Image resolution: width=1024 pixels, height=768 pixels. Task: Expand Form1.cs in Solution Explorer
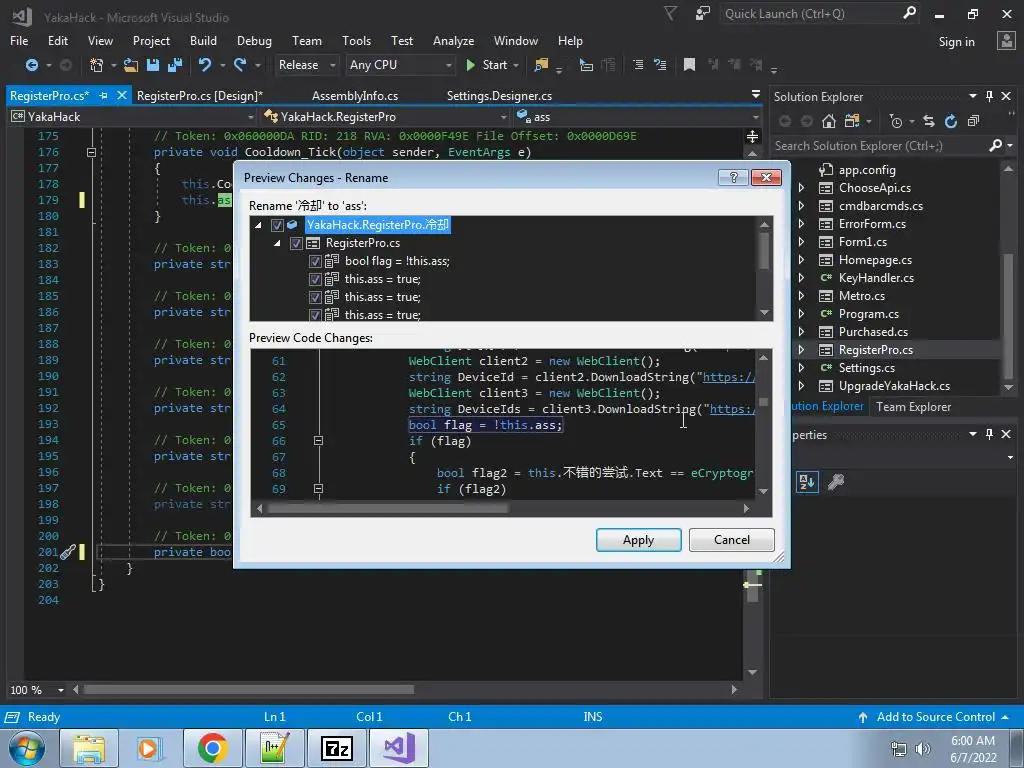pos(801,242)
